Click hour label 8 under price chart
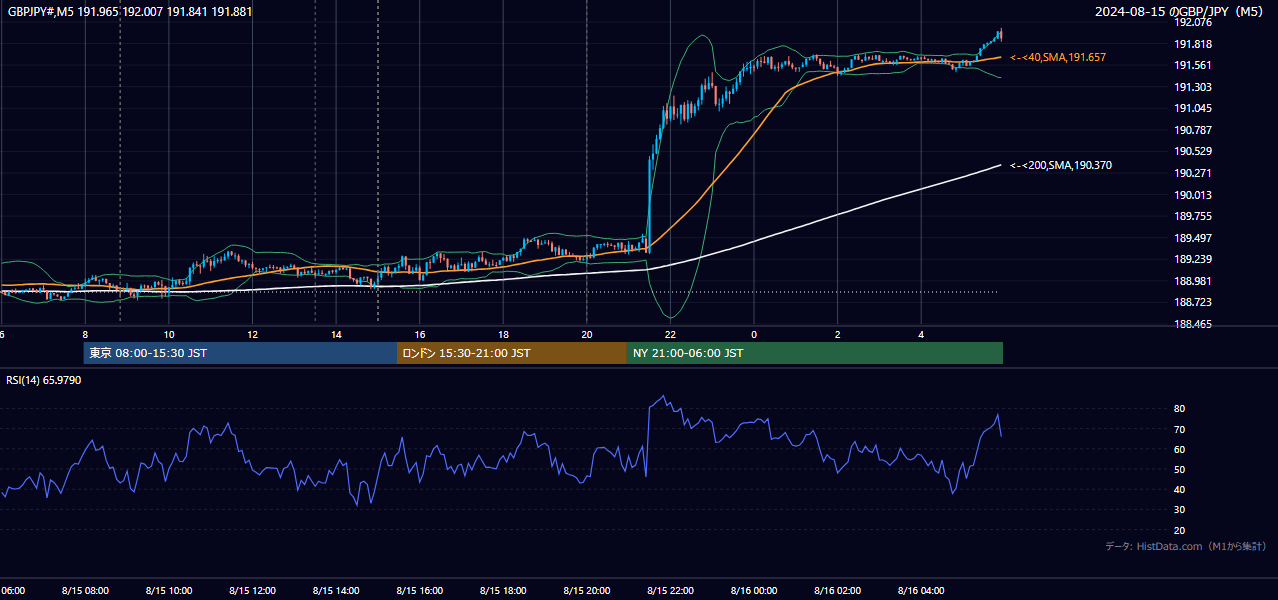The height and width of the screenshot is (600, 1278). click(x=85, y=334)
